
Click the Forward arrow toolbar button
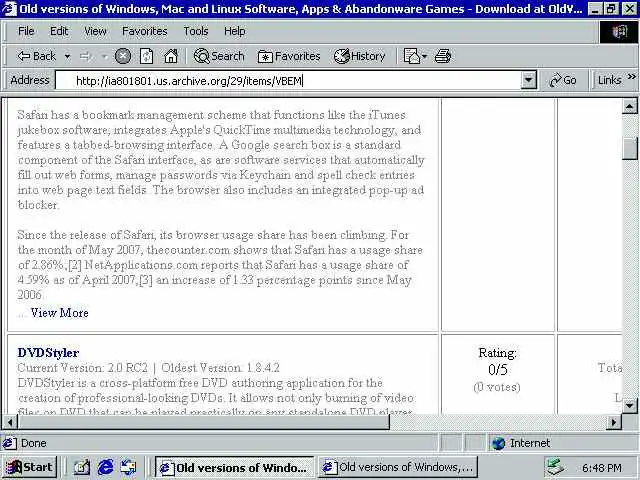tap(85, 56)
